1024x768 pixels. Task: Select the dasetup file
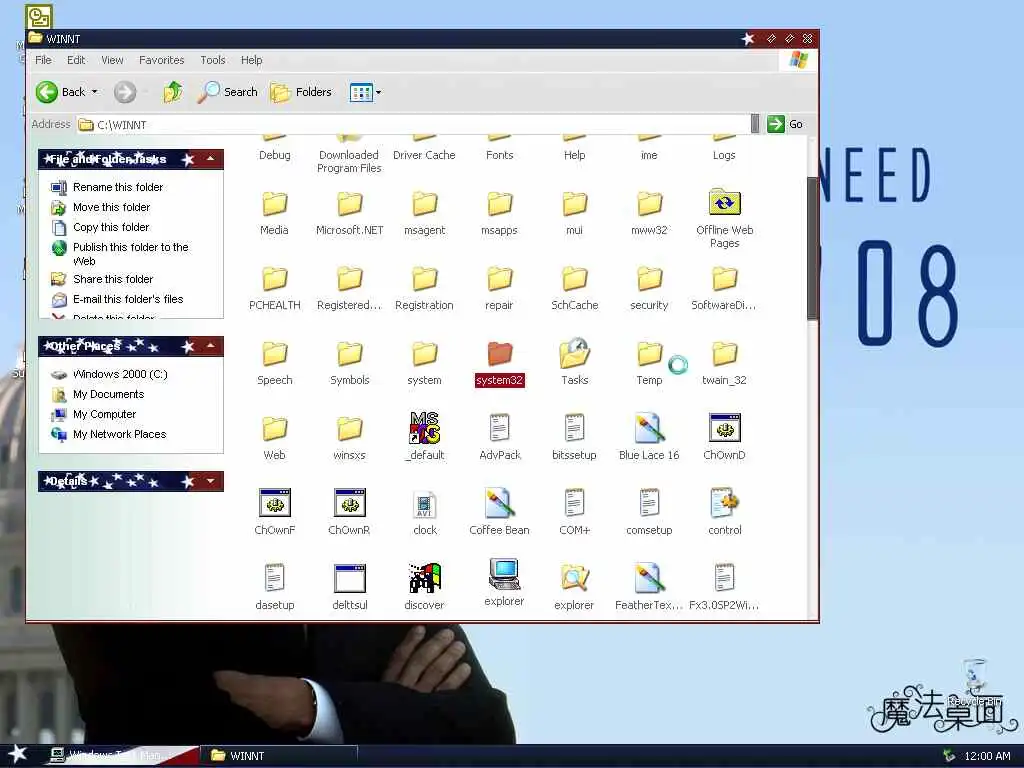pos(275,587)
